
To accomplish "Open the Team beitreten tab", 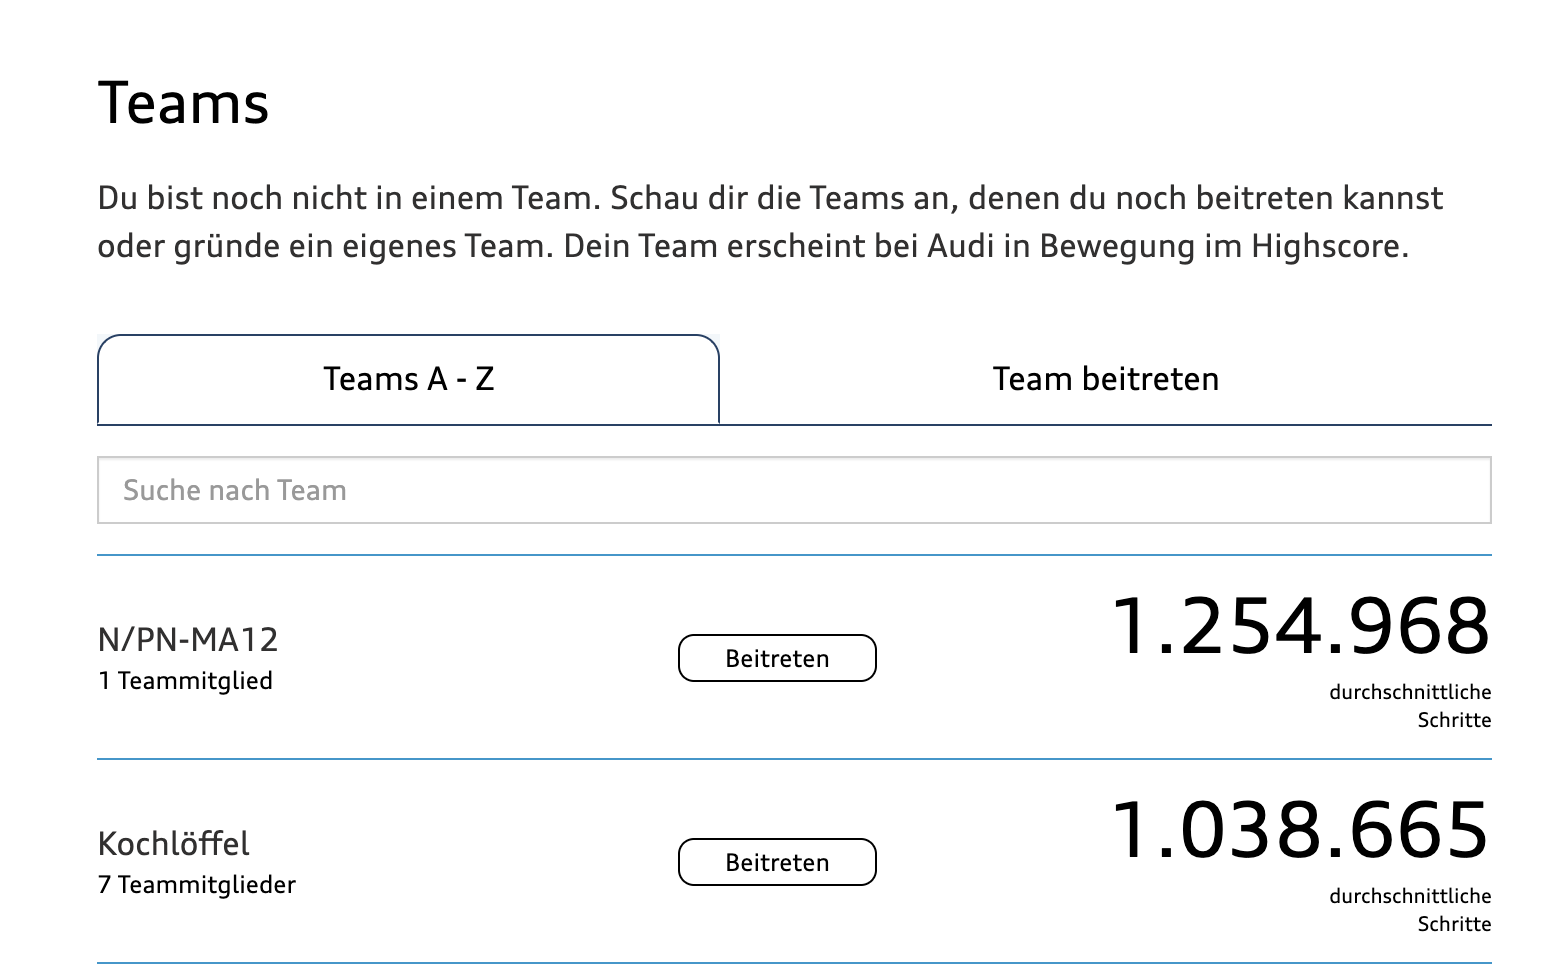I will pyautogui.click(x=1105, y=379).
